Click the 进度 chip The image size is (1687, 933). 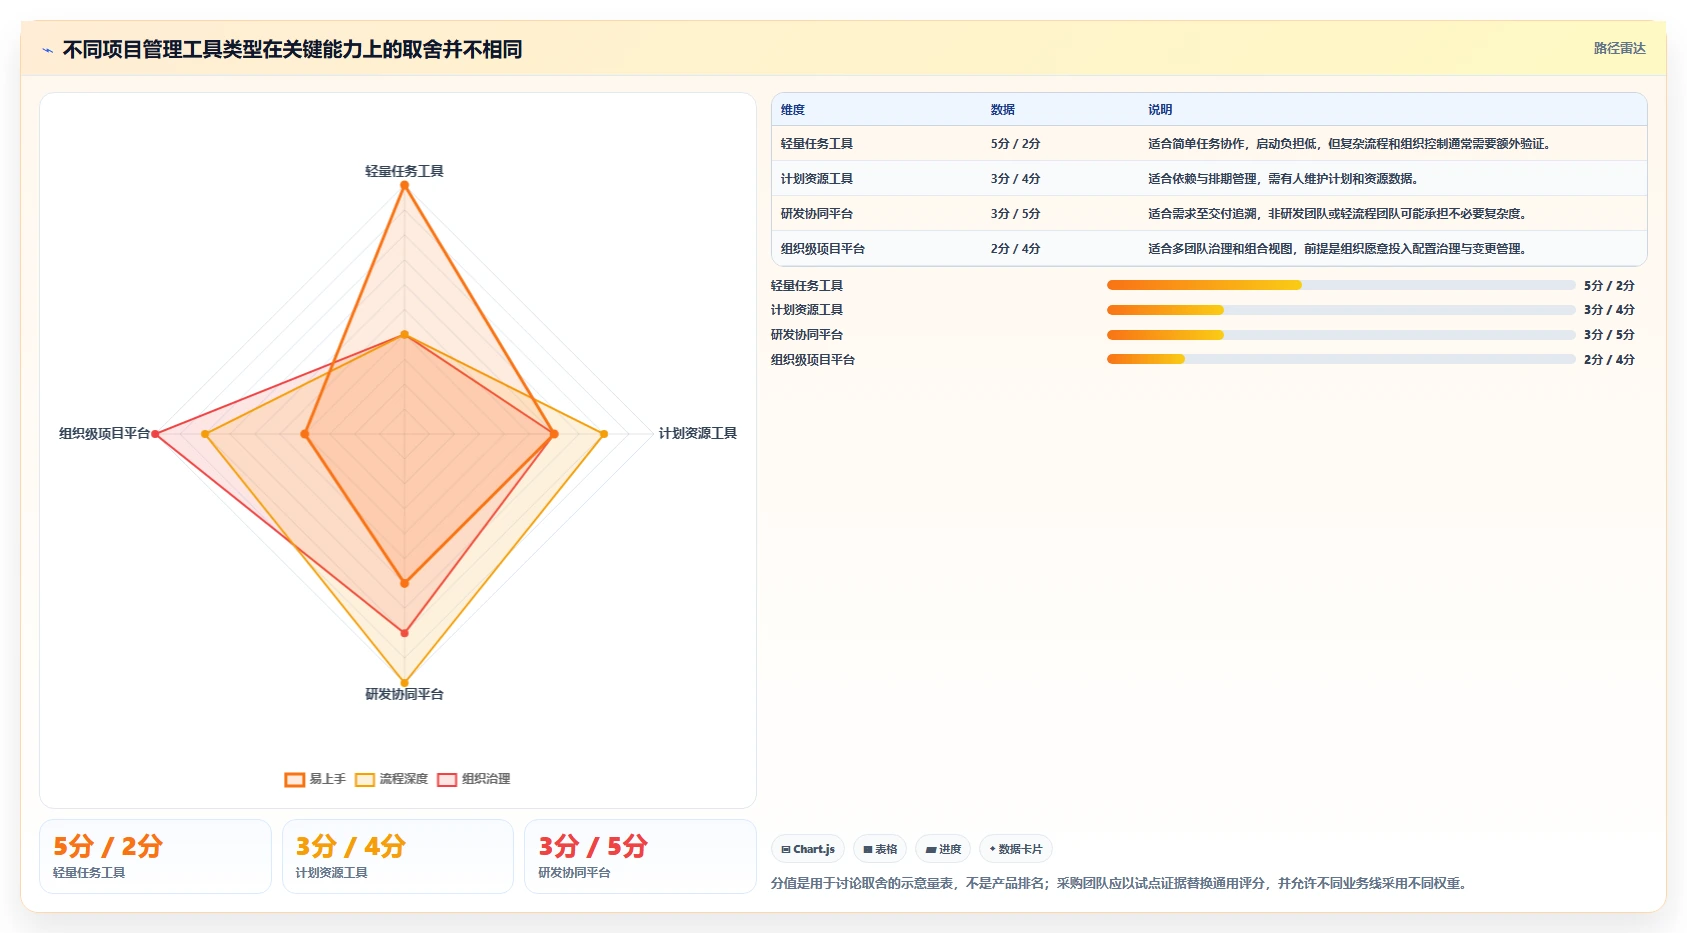943,849
